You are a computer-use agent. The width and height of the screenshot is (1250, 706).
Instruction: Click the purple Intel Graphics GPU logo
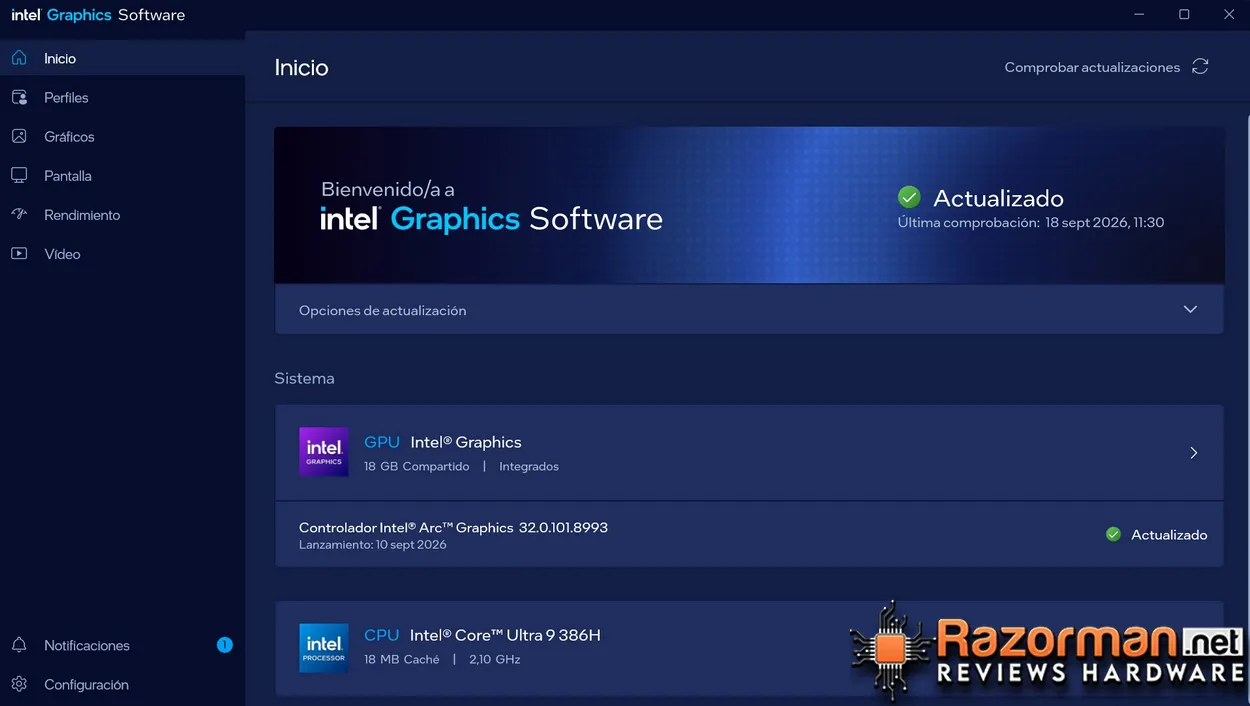click(x=324, y=452)
